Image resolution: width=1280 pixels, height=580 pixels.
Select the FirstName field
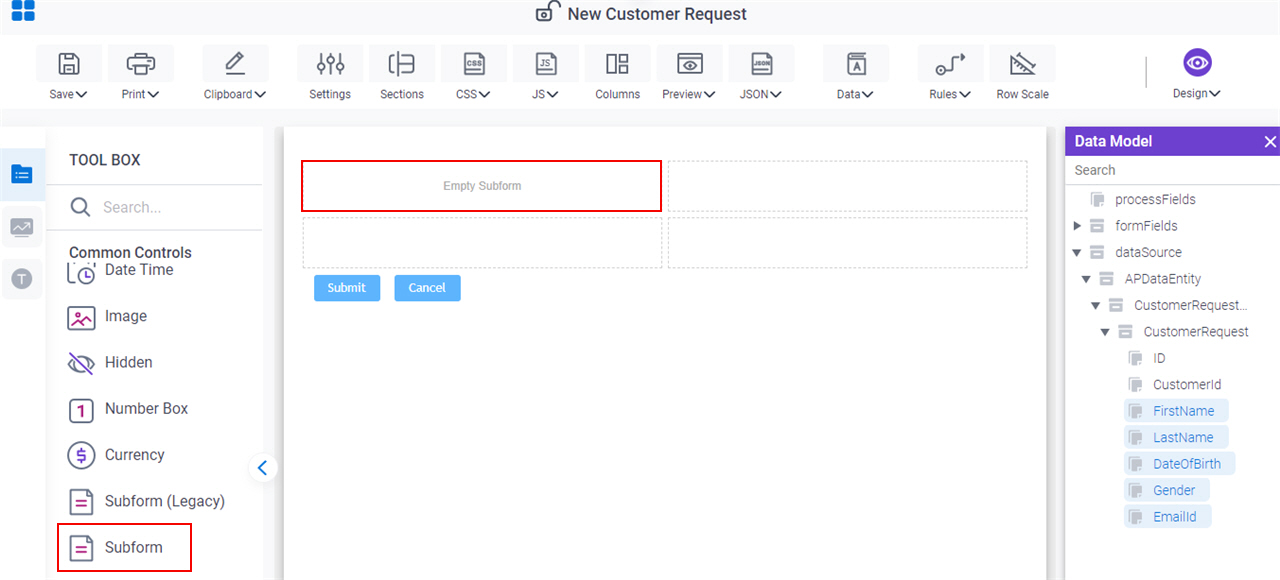coord(1176,411)
